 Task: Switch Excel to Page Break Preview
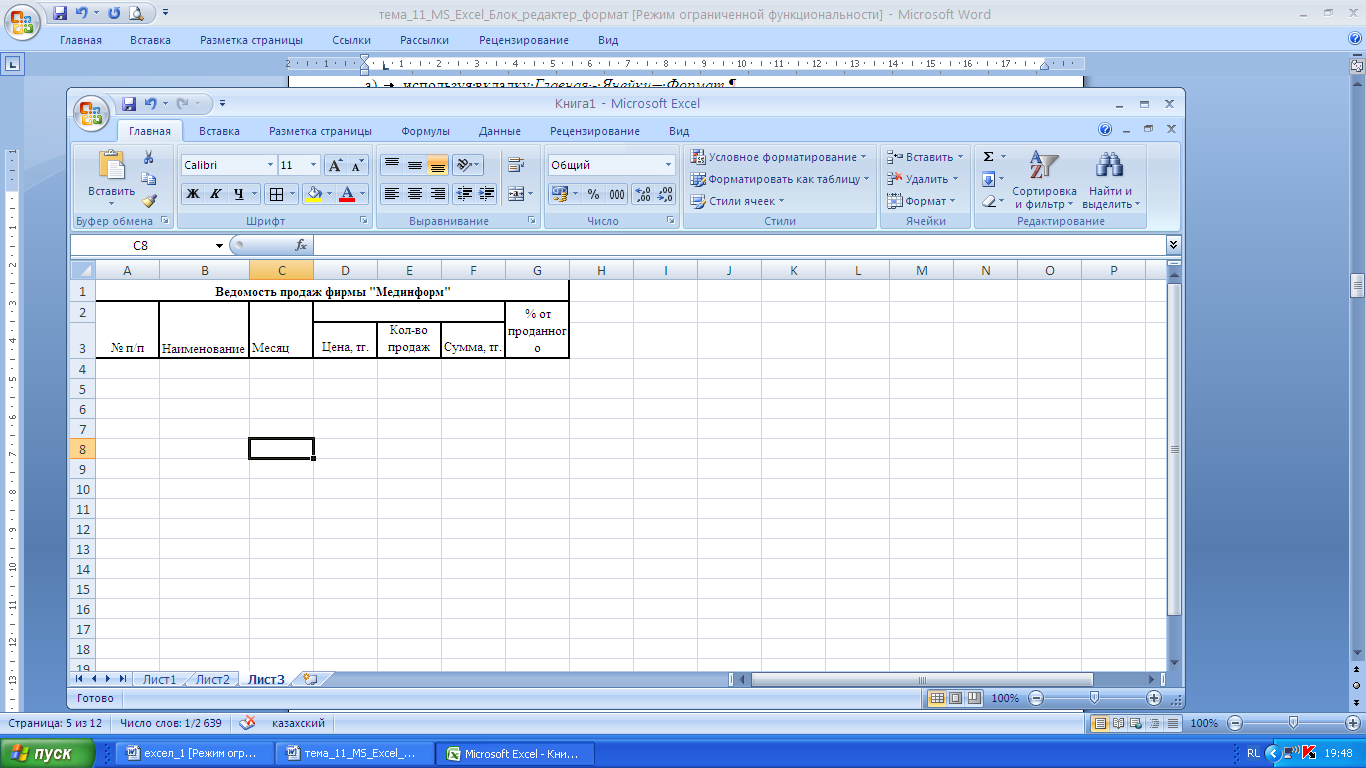coord(974,698)
